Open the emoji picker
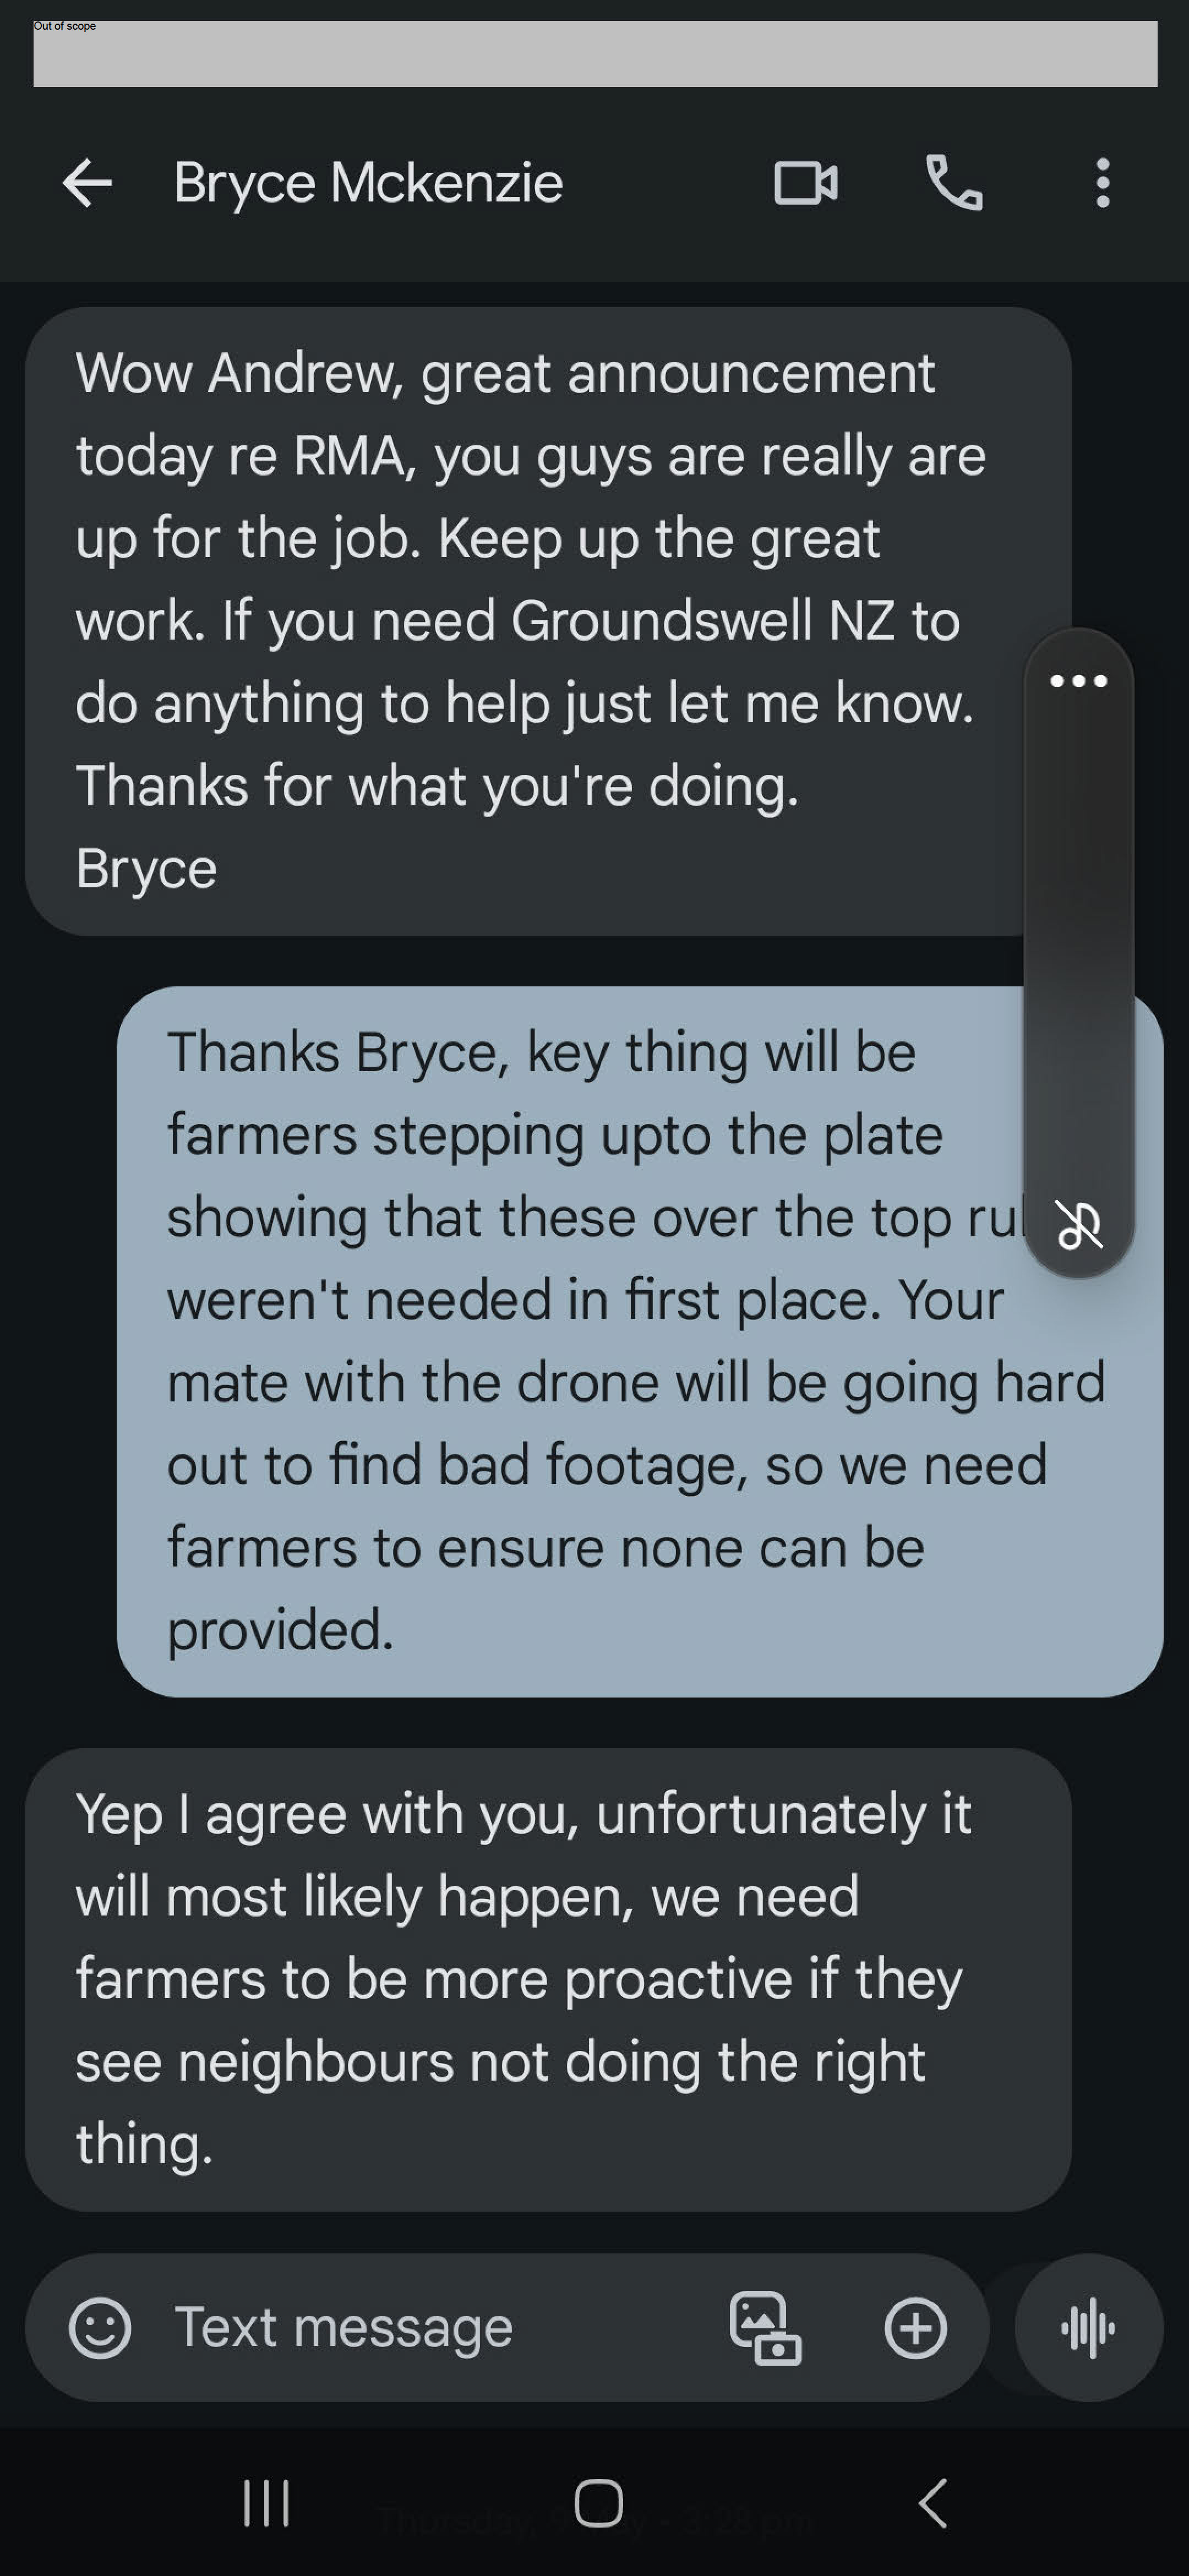1189x2576 pixels. point(100,2327)
